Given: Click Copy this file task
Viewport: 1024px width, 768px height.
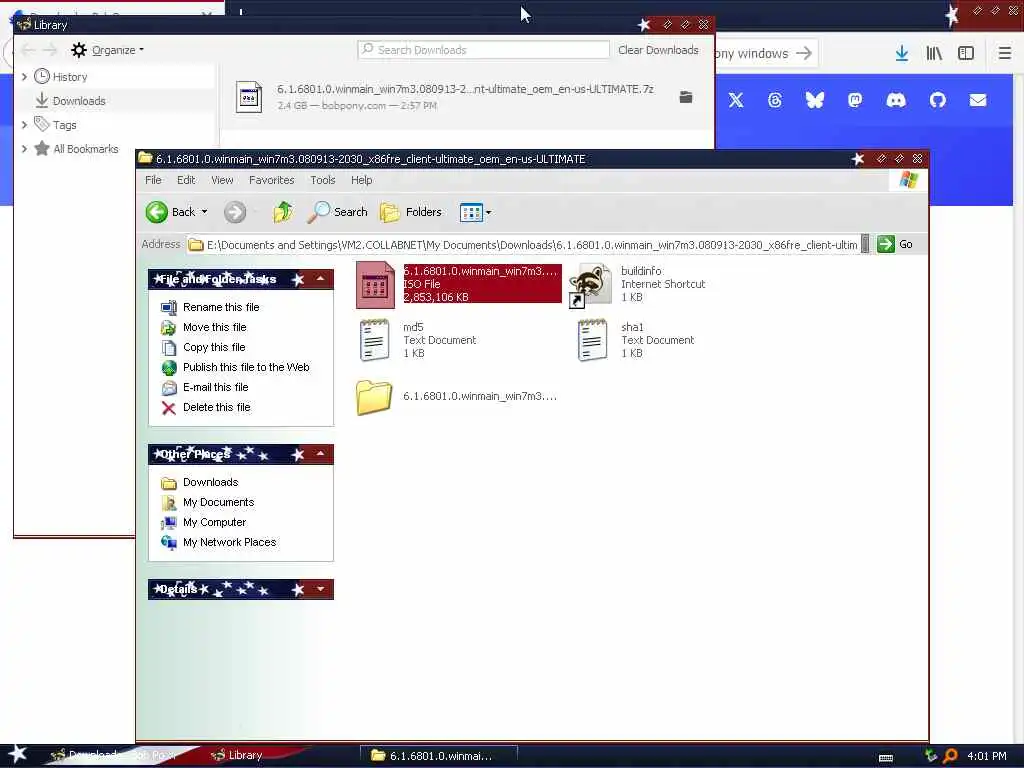Looking at the screenshot, I should 214,347.
